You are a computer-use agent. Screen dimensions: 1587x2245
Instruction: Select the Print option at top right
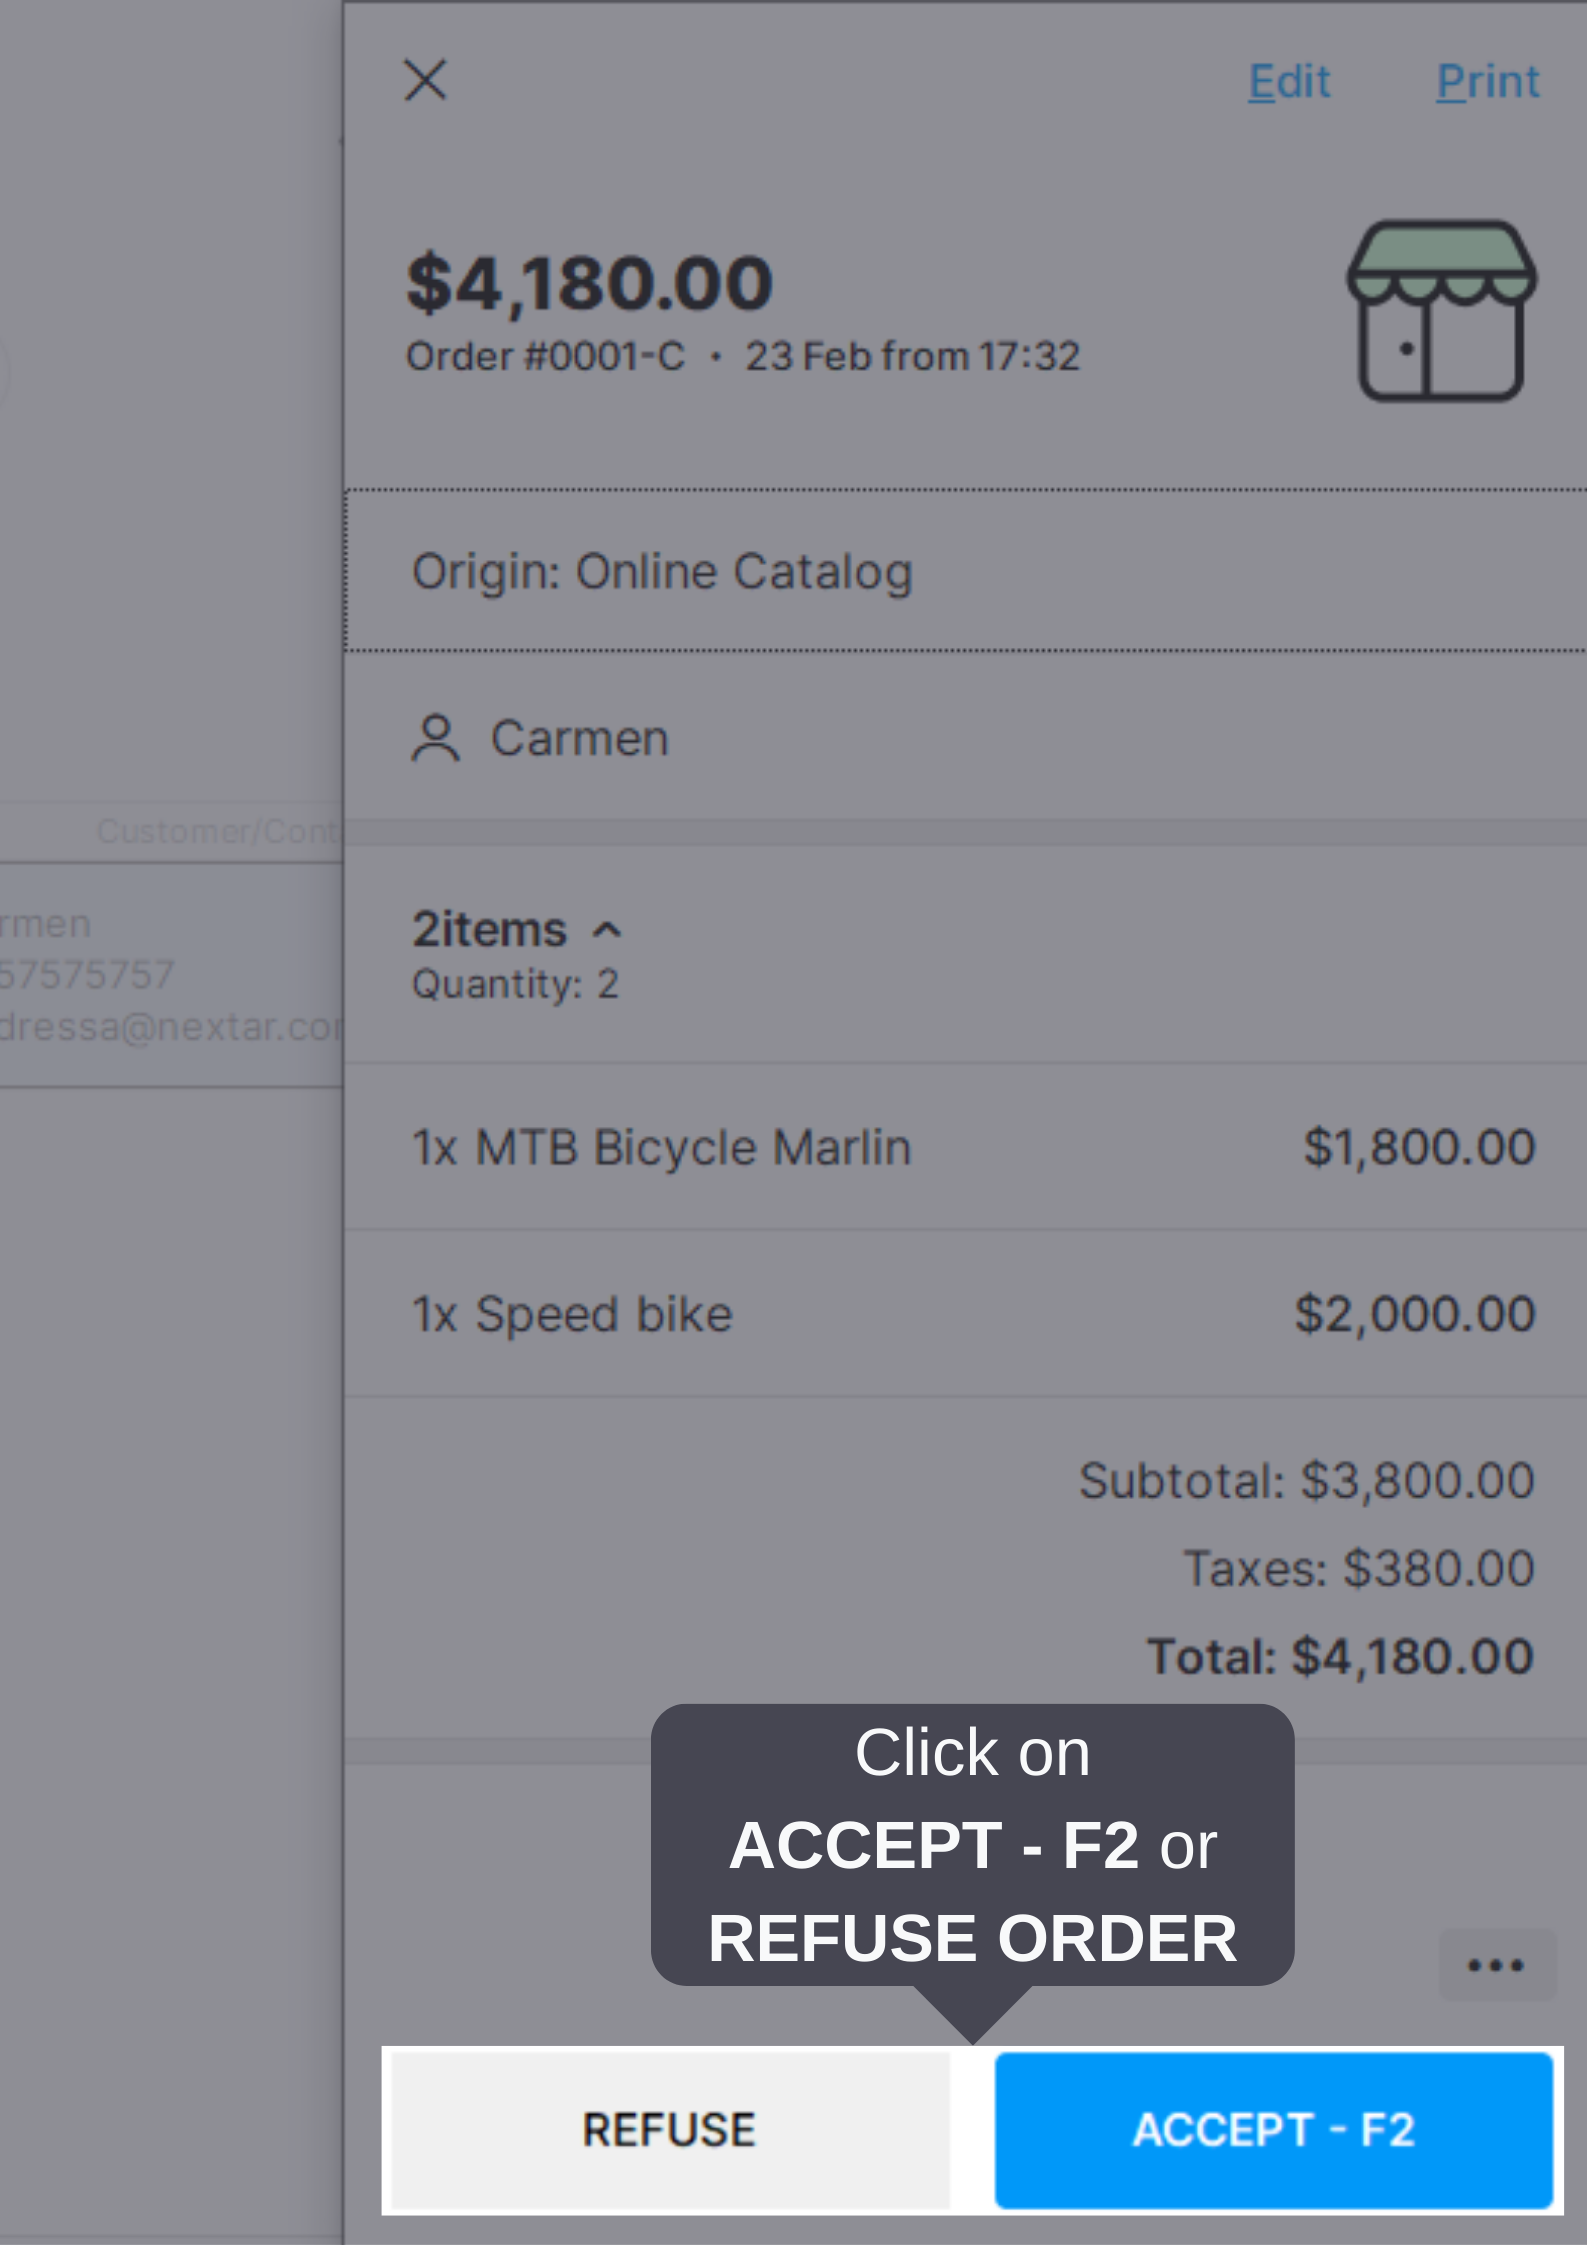tap(1488, 80)
